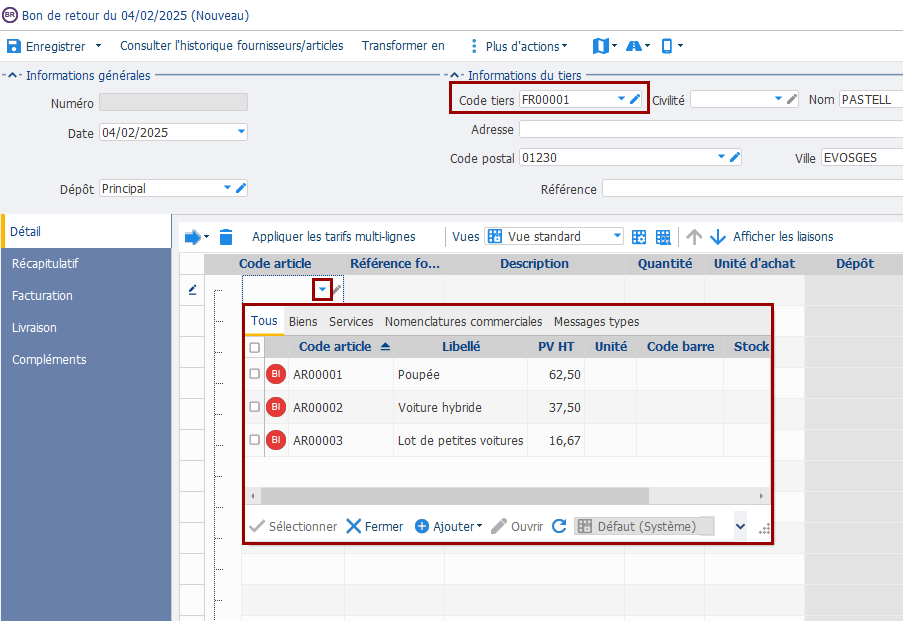Click the article popup horizontal scrollbar
Image resolution: width=903 pixels, height=621 pixels.
coord(455,495)
